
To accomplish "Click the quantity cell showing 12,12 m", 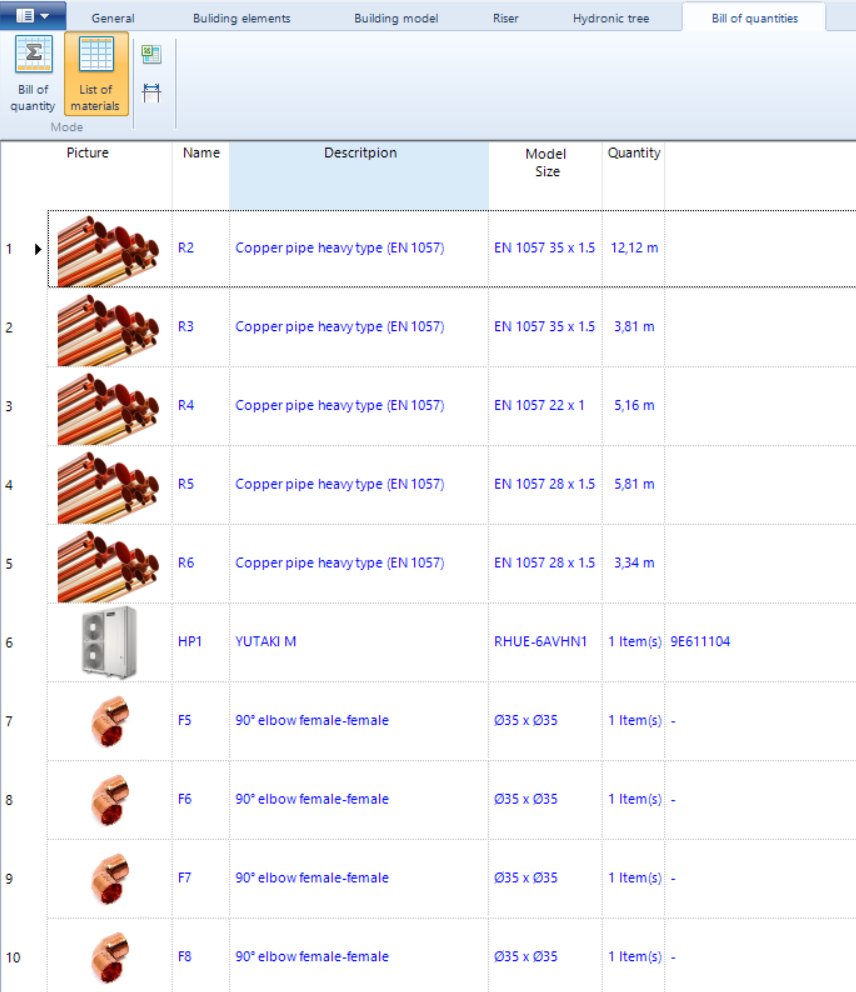I will [x=633, y=248].
